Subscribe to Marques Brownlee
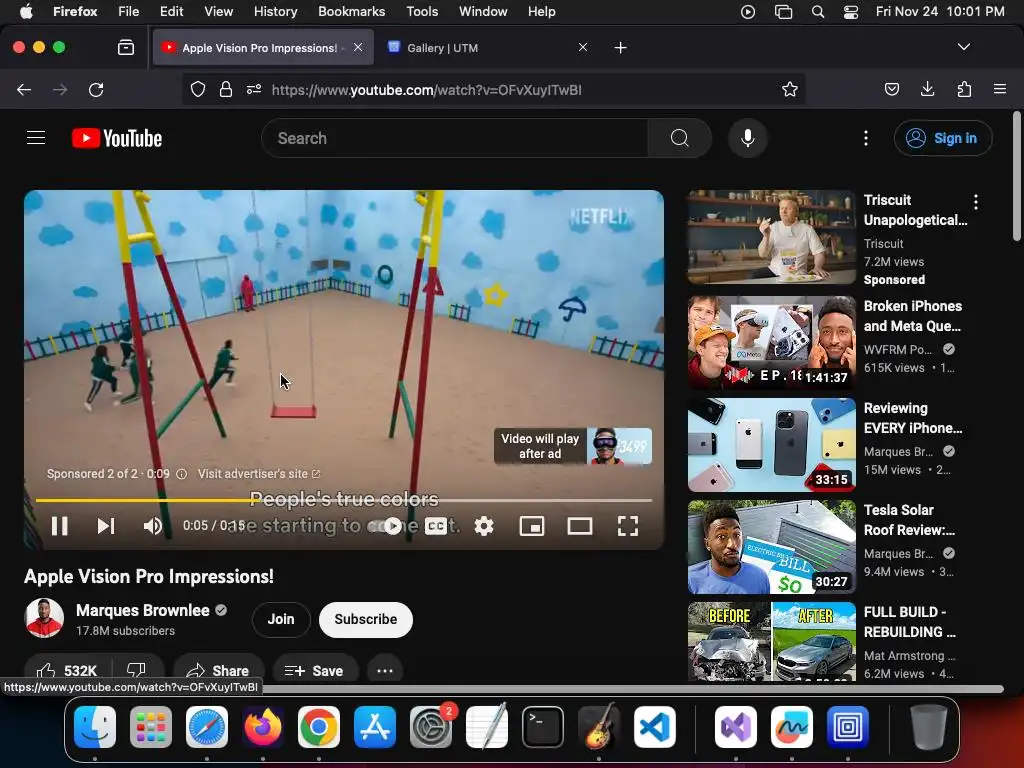 [366, 619]
